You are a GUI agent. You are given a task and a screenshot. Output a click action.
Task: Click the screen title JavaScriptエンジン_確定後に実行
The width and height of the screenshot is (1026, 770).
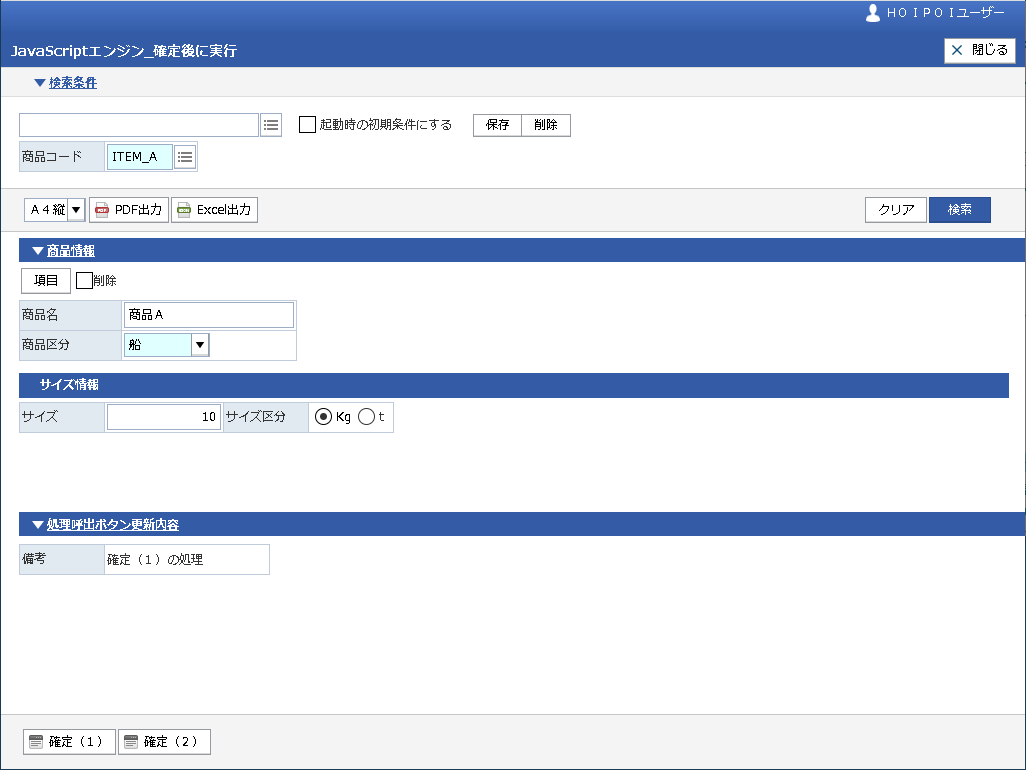pos(124,51)
